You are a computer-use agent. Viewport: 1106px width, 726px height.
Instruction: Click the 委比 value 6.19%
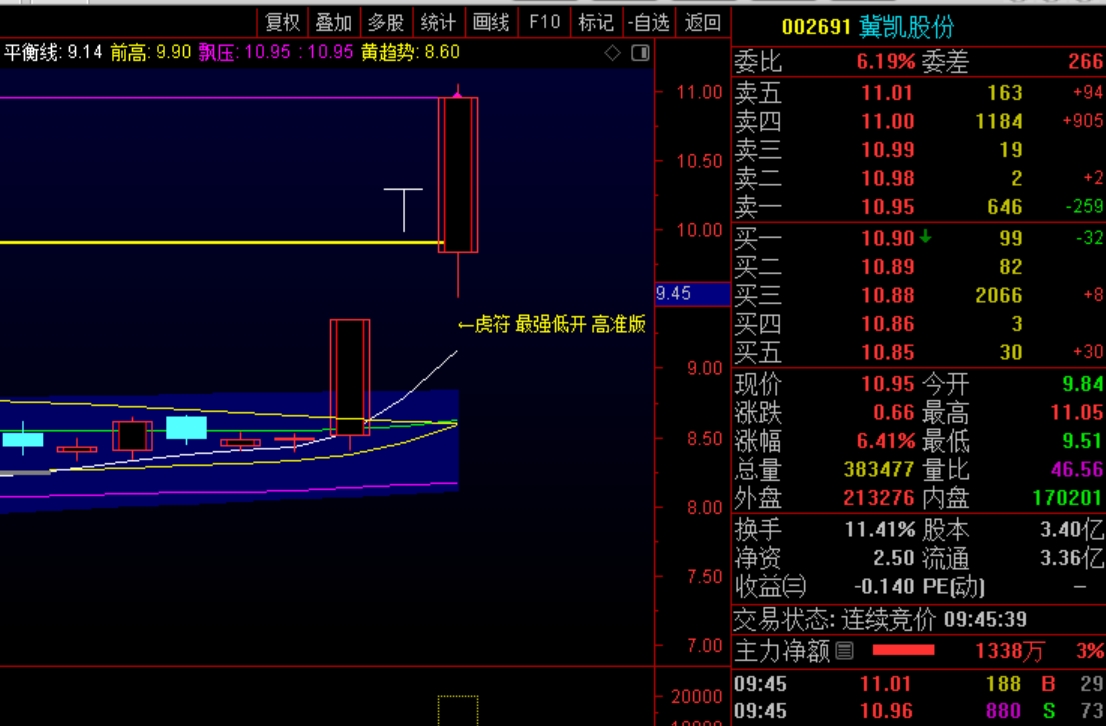click(886, 62)
